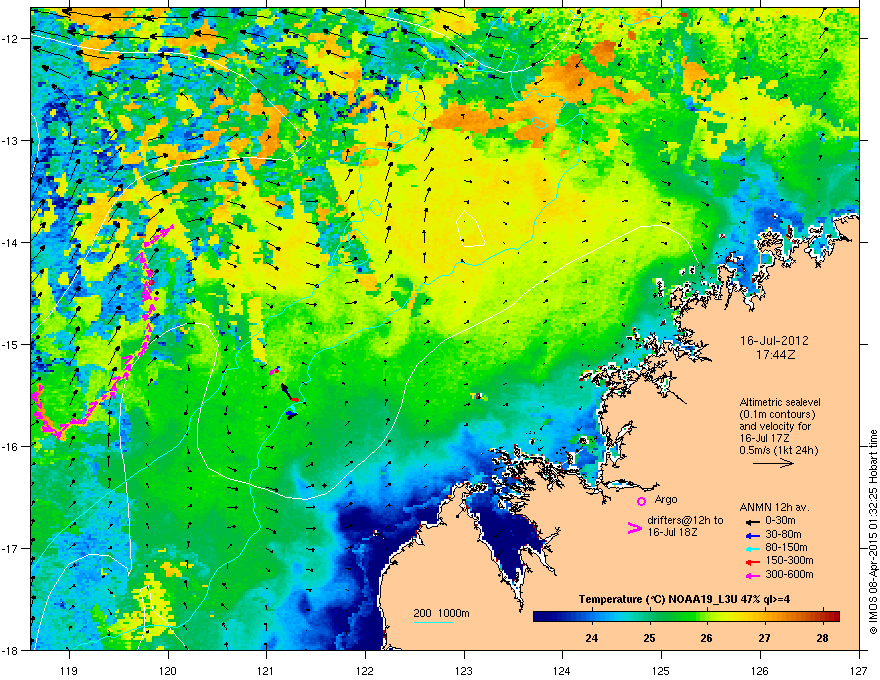Click the '200 1000m' bathymetry label
The image size is (880, 680).
[x=441, y=613]
